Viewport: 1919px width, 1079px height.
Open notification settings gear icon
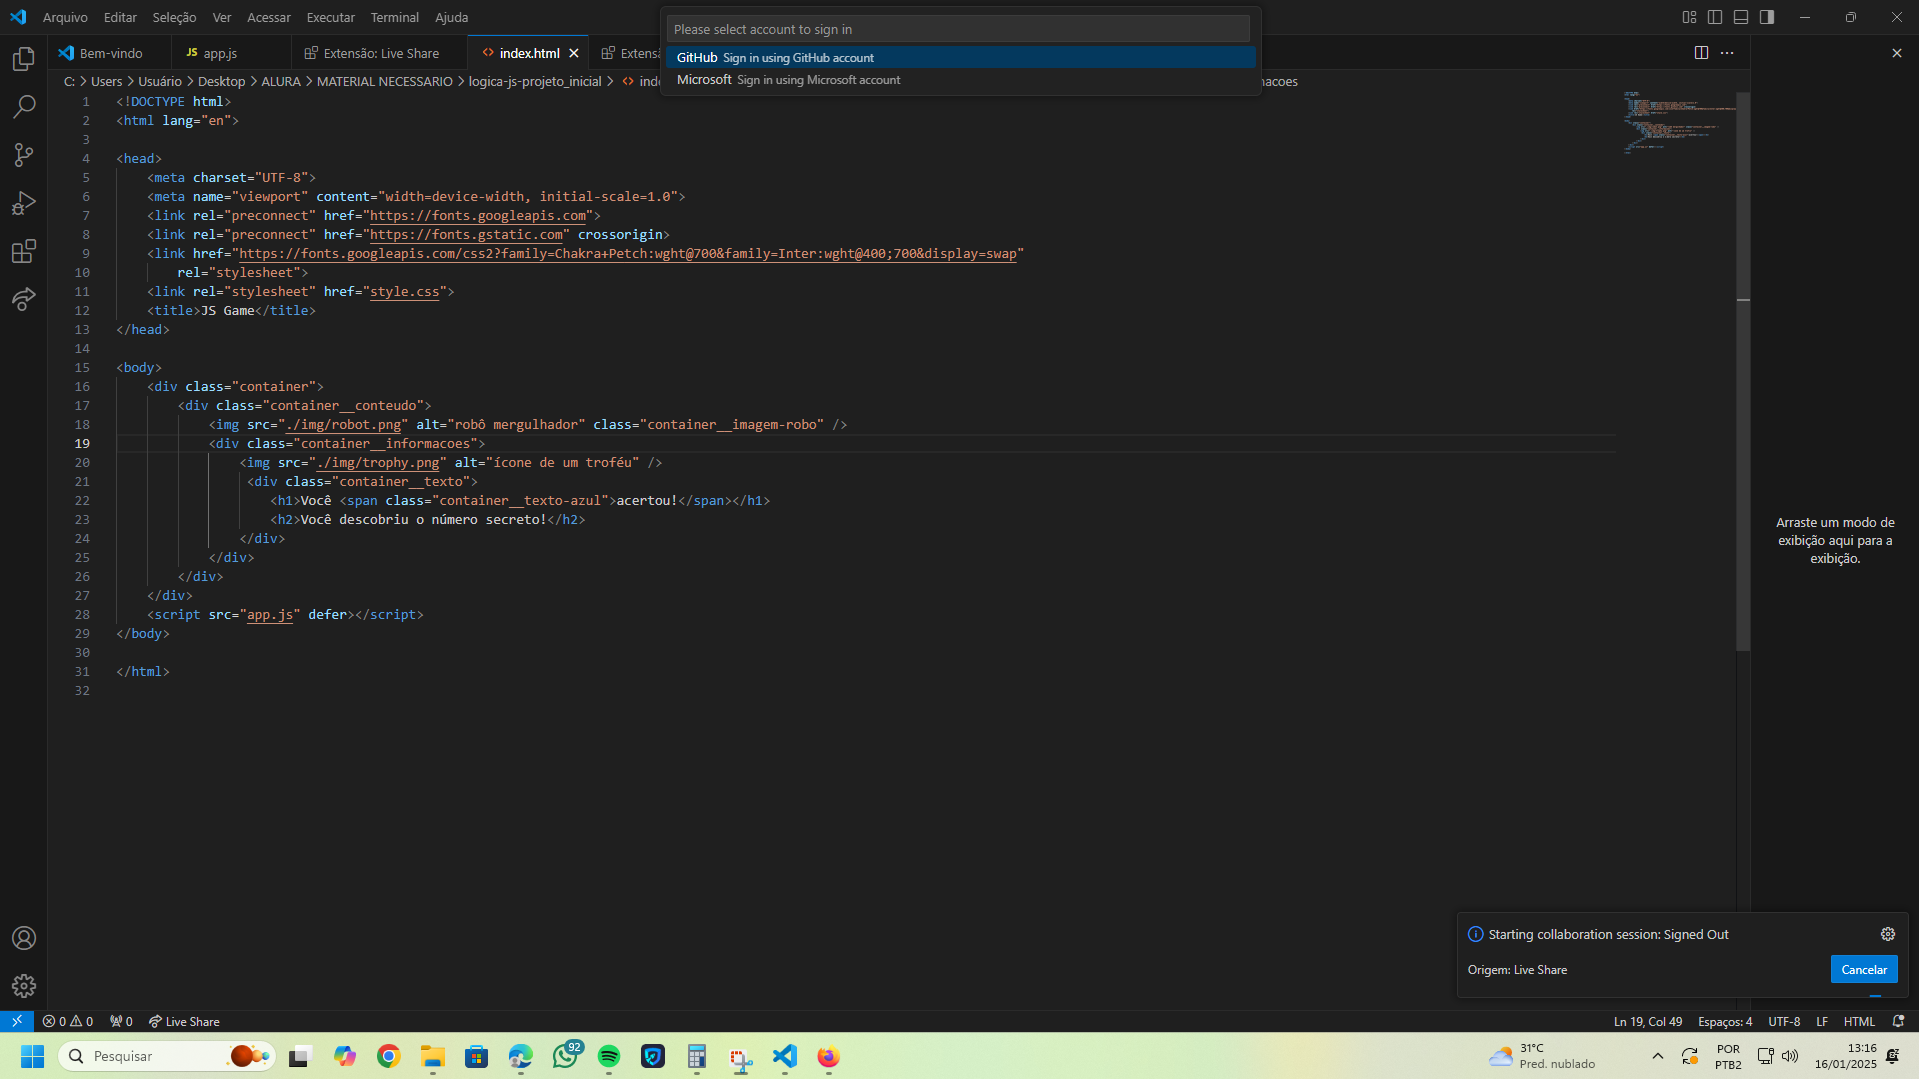coord(1887,934)
